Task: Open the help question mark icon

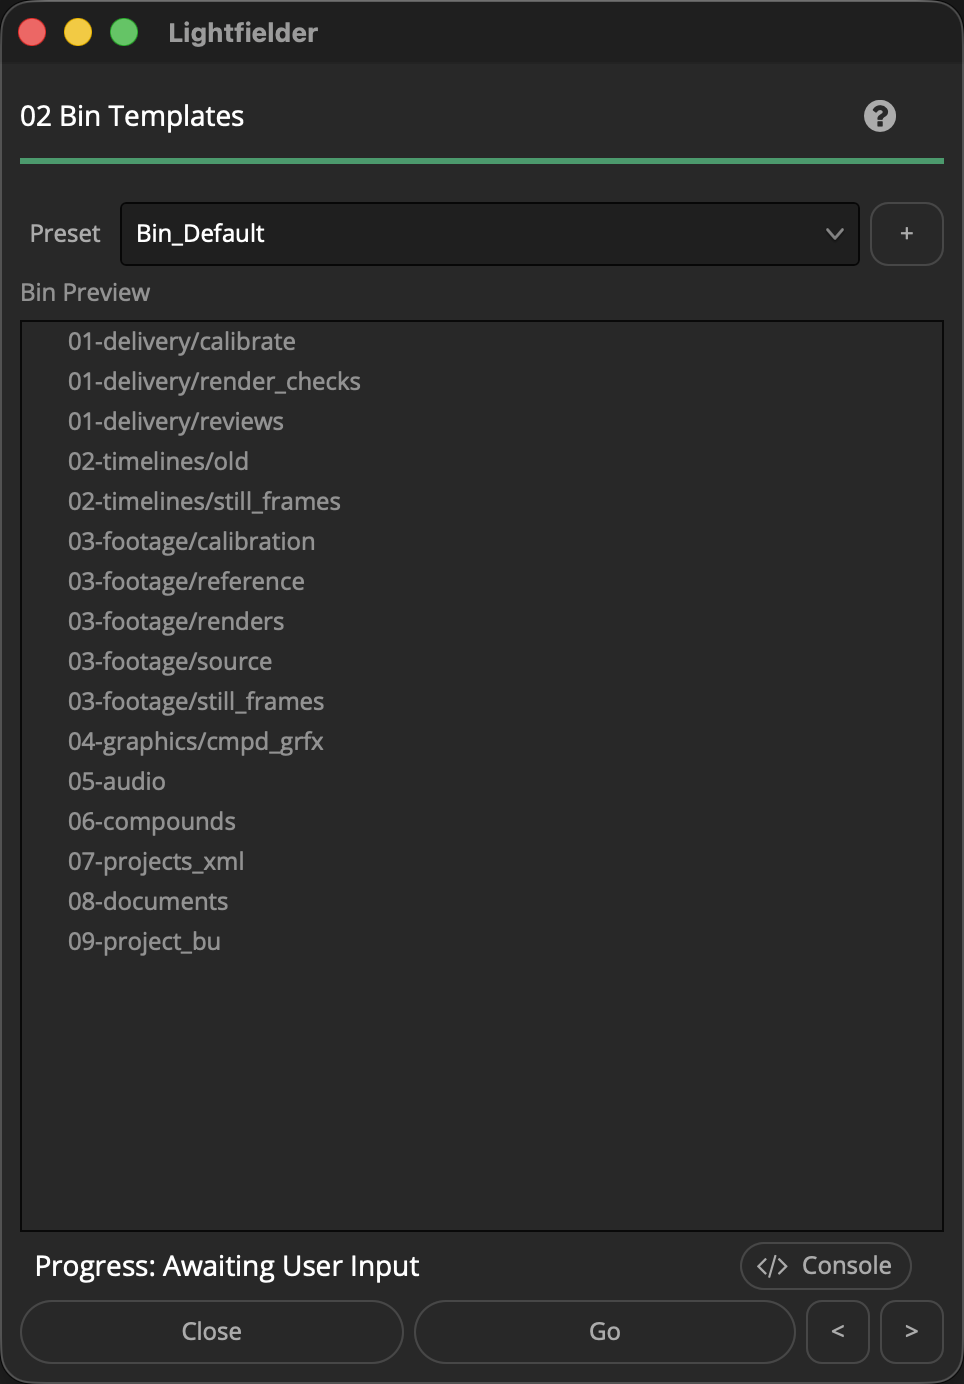Action: point(880,116)
